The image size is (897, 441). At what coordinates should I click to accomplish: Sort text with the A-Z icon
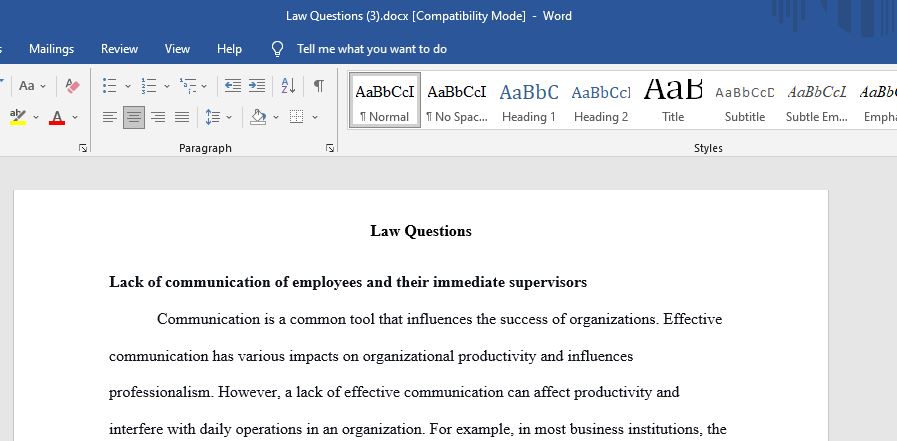(288, 86)
